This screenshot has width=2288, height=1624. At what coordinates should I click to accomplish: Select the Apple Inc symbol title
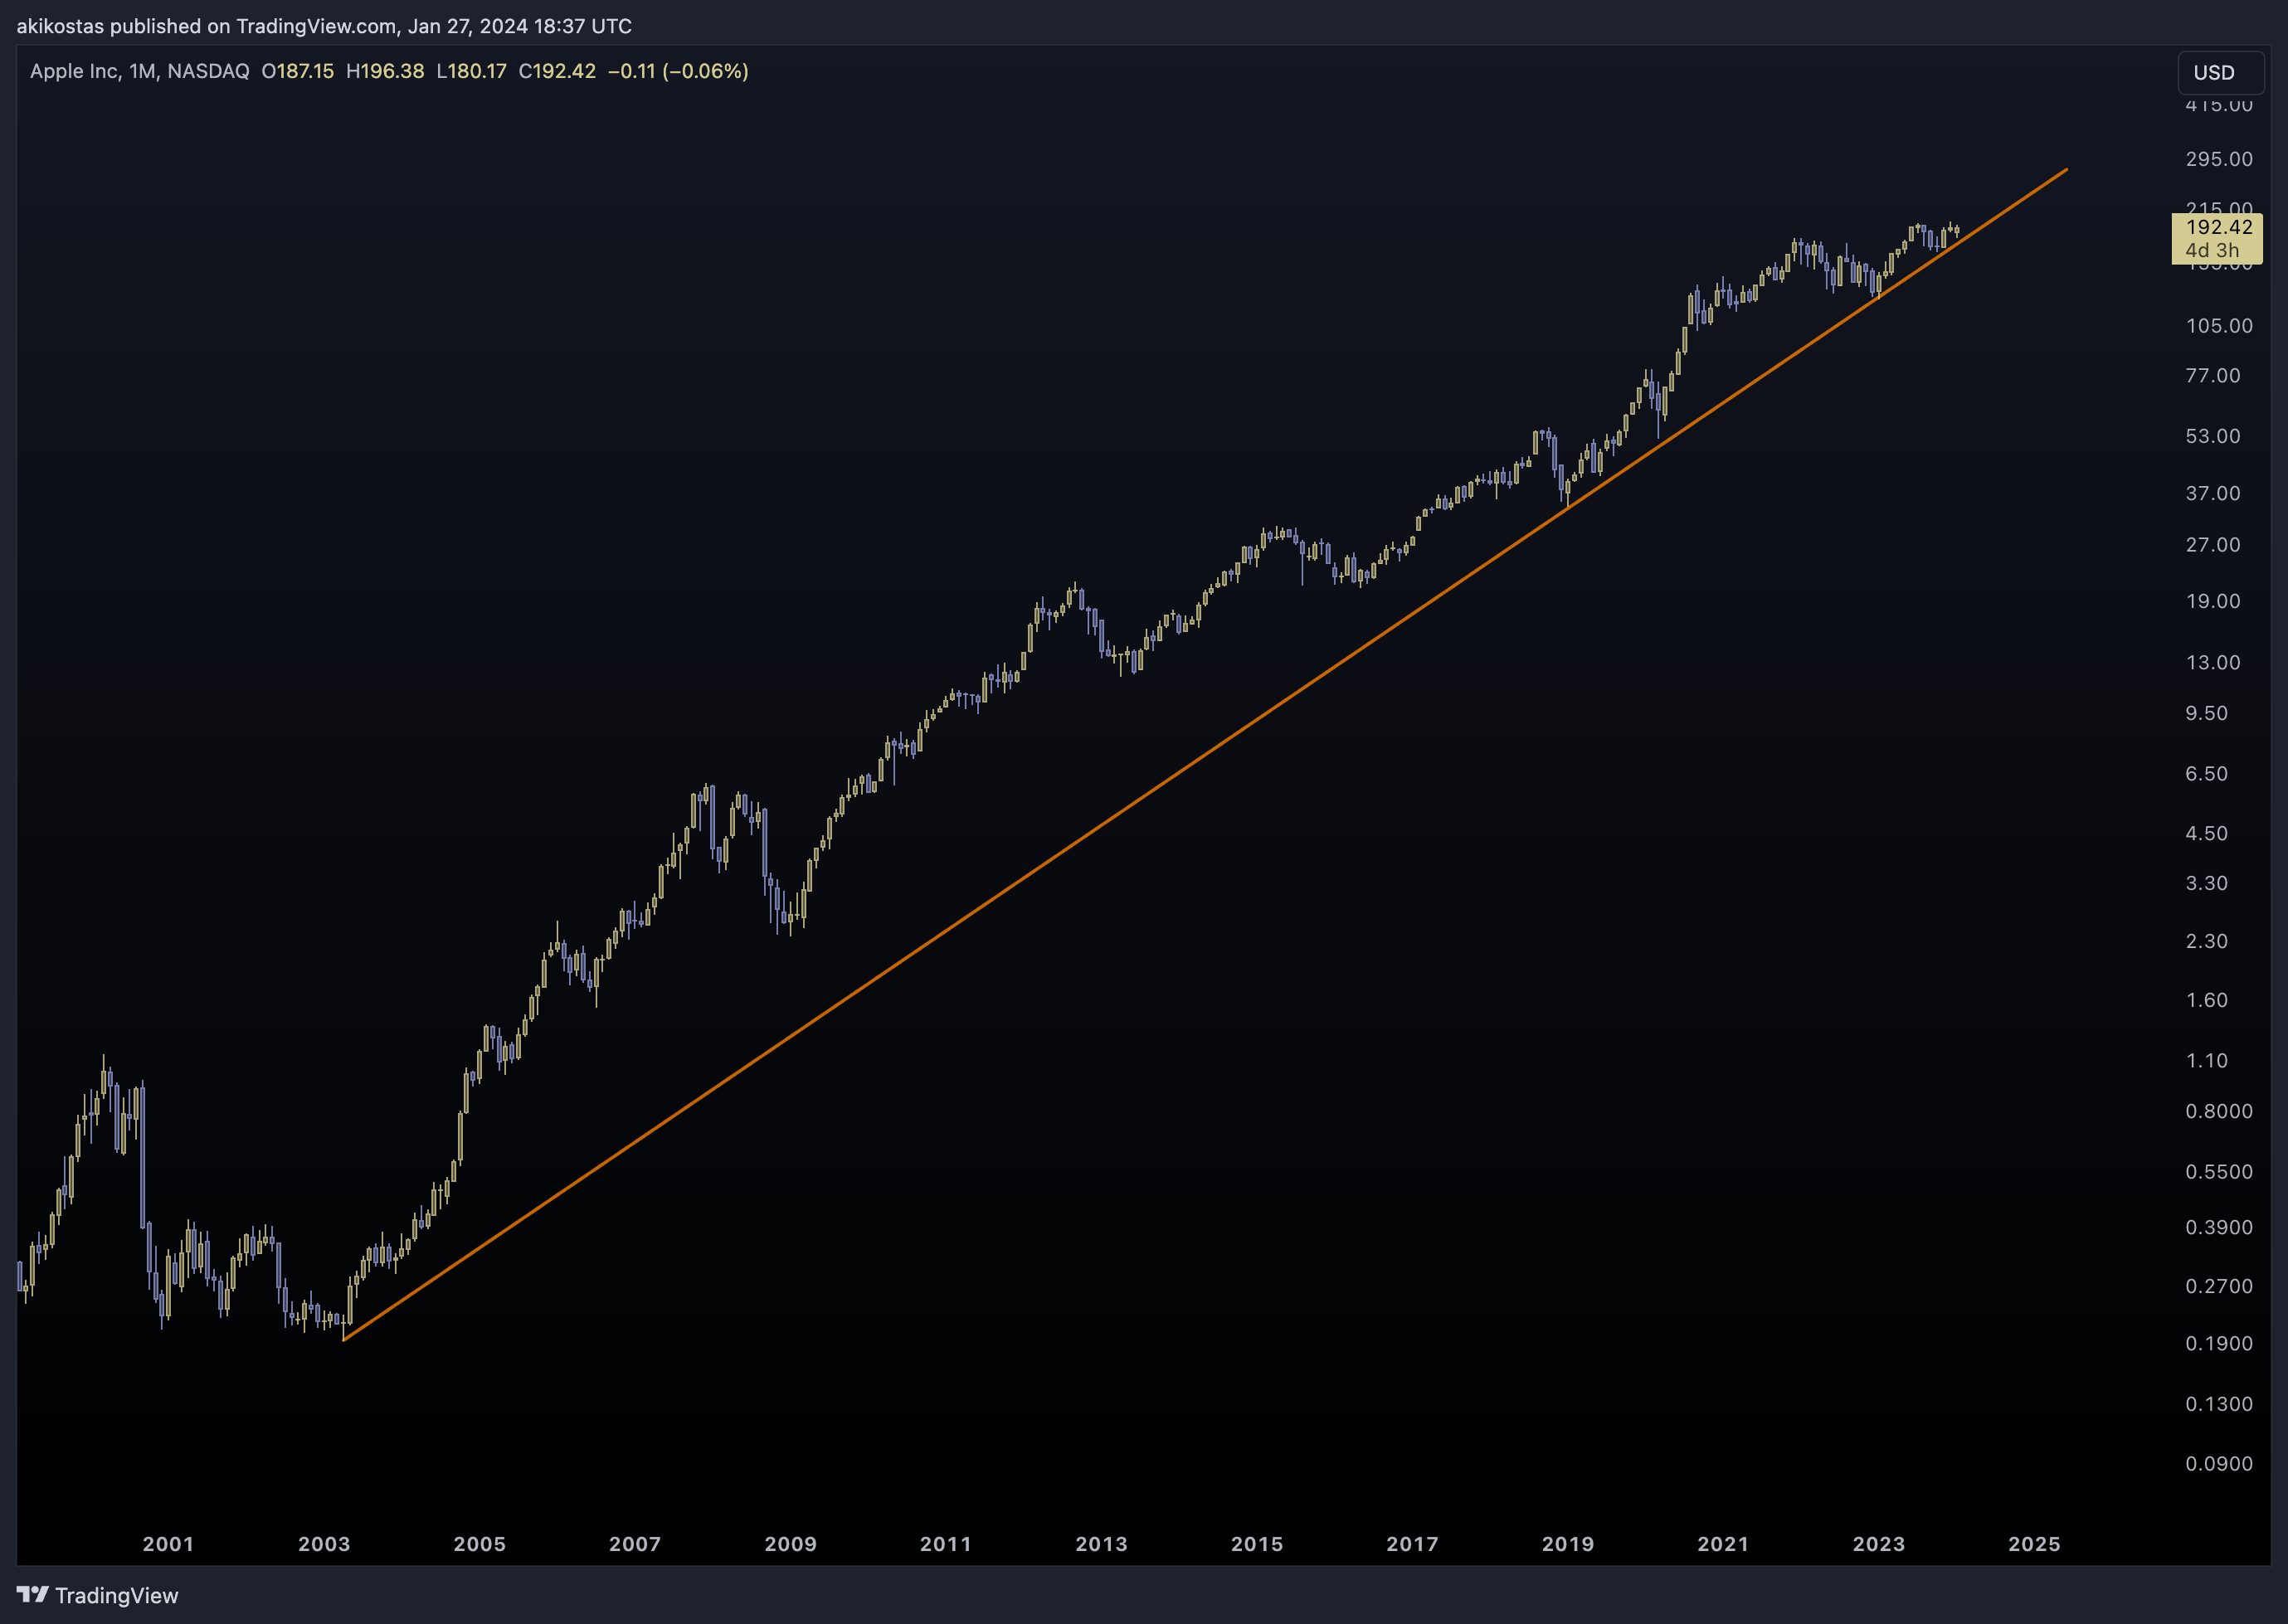coord(75,71)
